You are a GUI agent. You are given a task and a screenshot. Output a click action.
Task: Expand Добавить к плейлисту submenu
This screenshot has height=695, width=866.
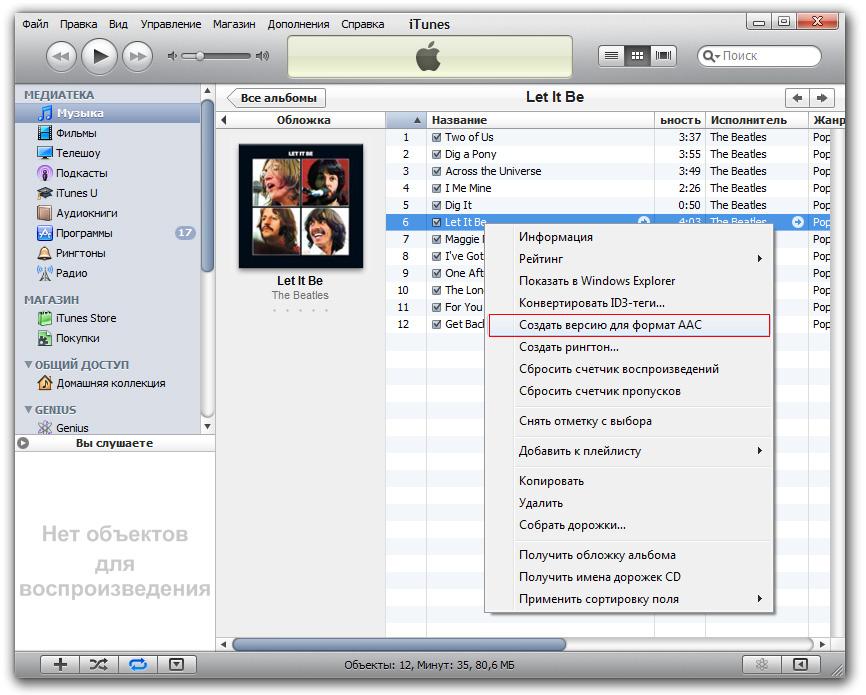629,451
